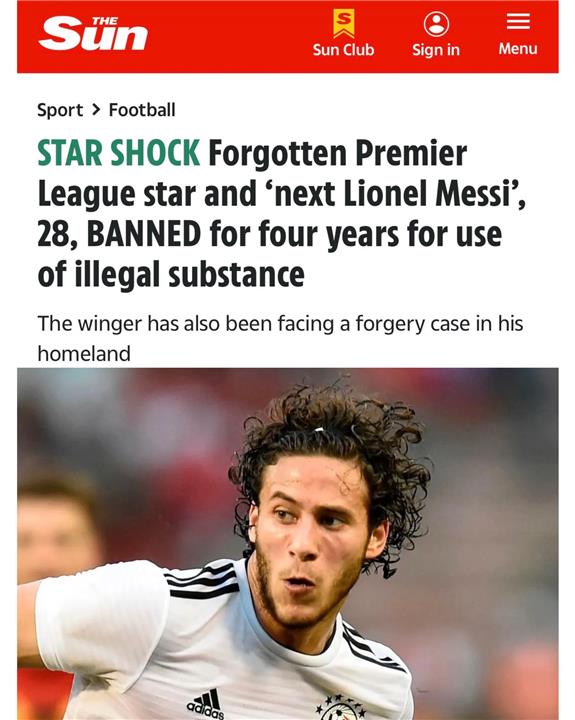The height and width of the screenshot is (720, 575).
Task: Open the hamburger menu icon
Action: pyautogui.click(x=518, y=21)
